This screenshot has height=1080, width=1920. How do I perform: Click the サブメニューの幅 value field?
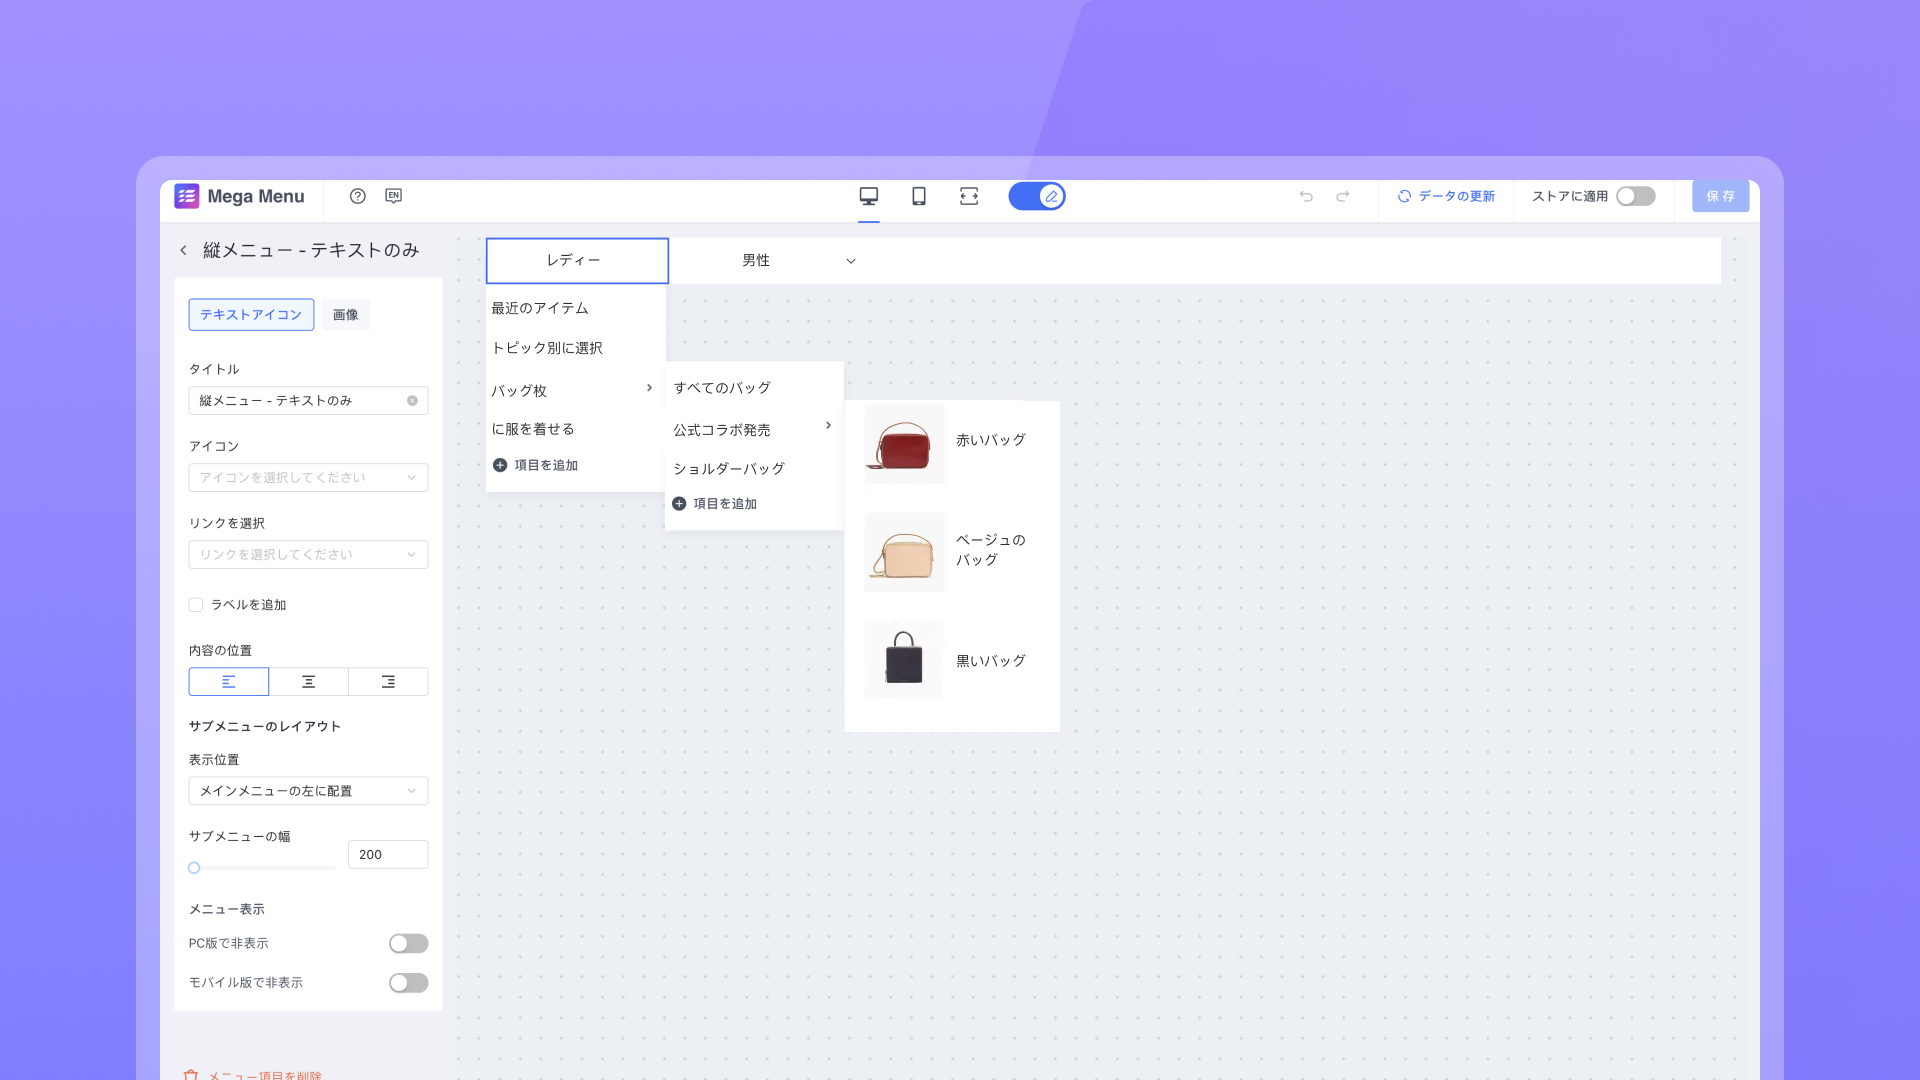click(388, 855)
